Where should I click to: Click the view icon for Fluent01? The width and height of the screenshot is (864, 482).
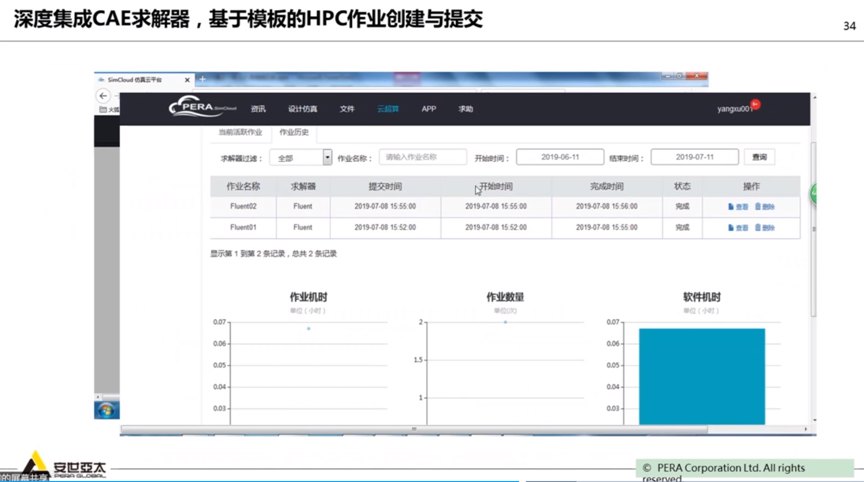[738, 228]
